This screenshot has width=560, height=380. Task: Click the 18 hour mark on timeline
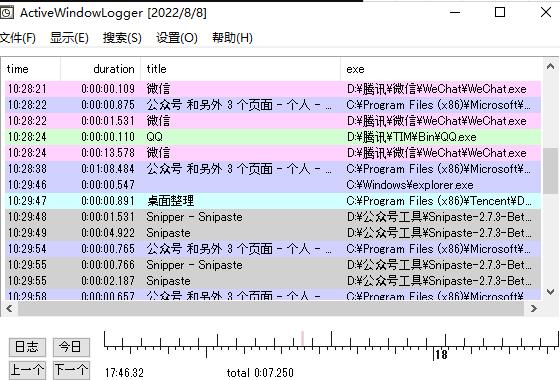pyautogui.click(x=441, y=355)
